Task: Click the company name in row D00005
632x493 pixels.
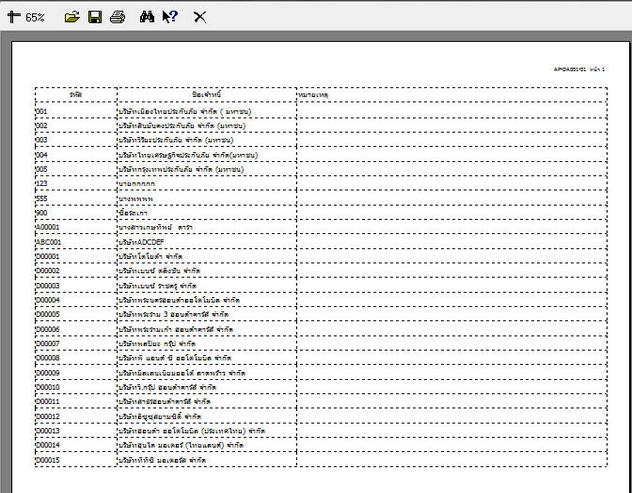Action: pyautogui.click(x=174, y=314)
